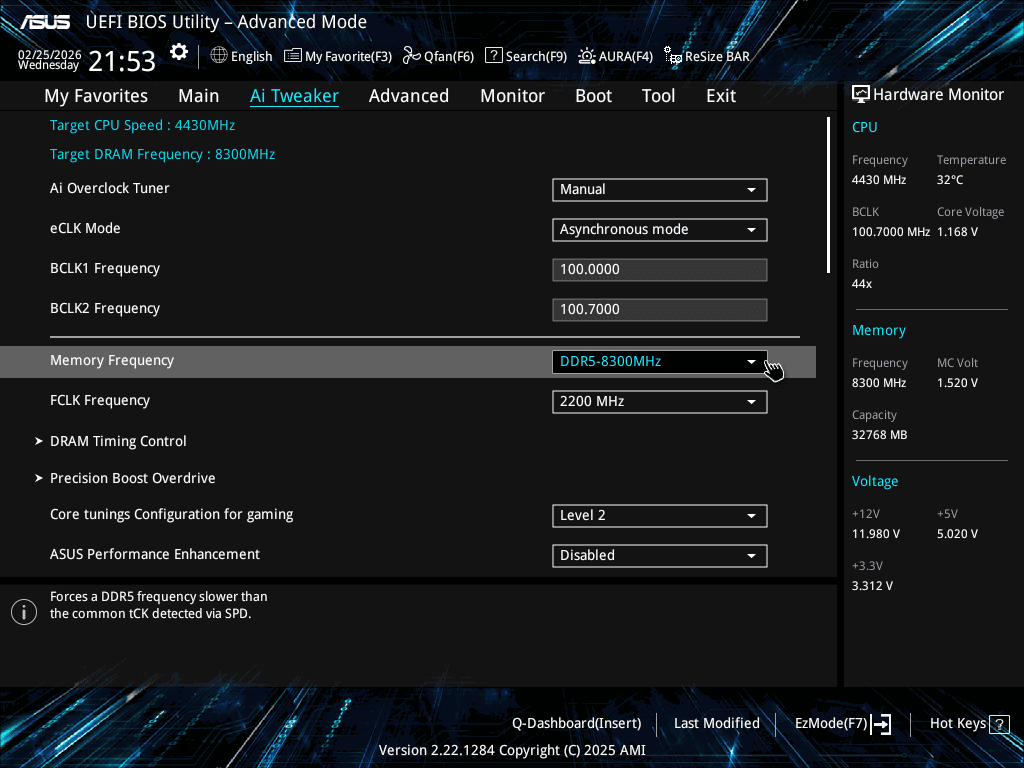The height and width of the screenshot is (768, 1024).
Task: Click Target DRAM Frequency : 8300MHz text
Action: click(x=163, y=155)
